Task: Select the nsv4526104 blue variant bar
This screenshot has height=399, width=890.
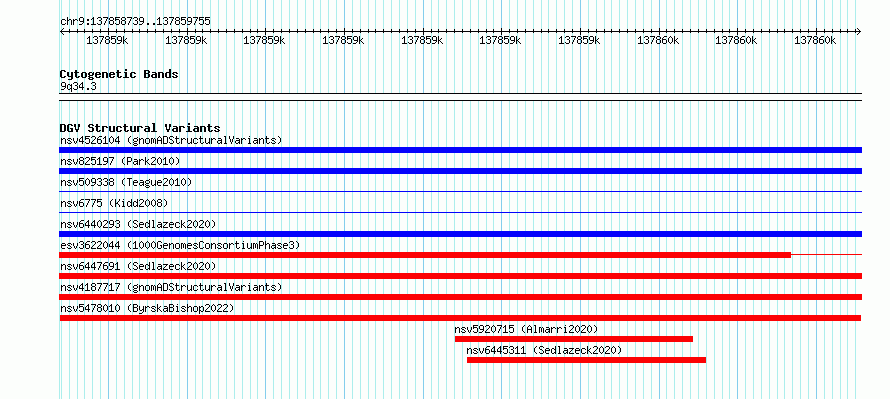Action: 460,150
